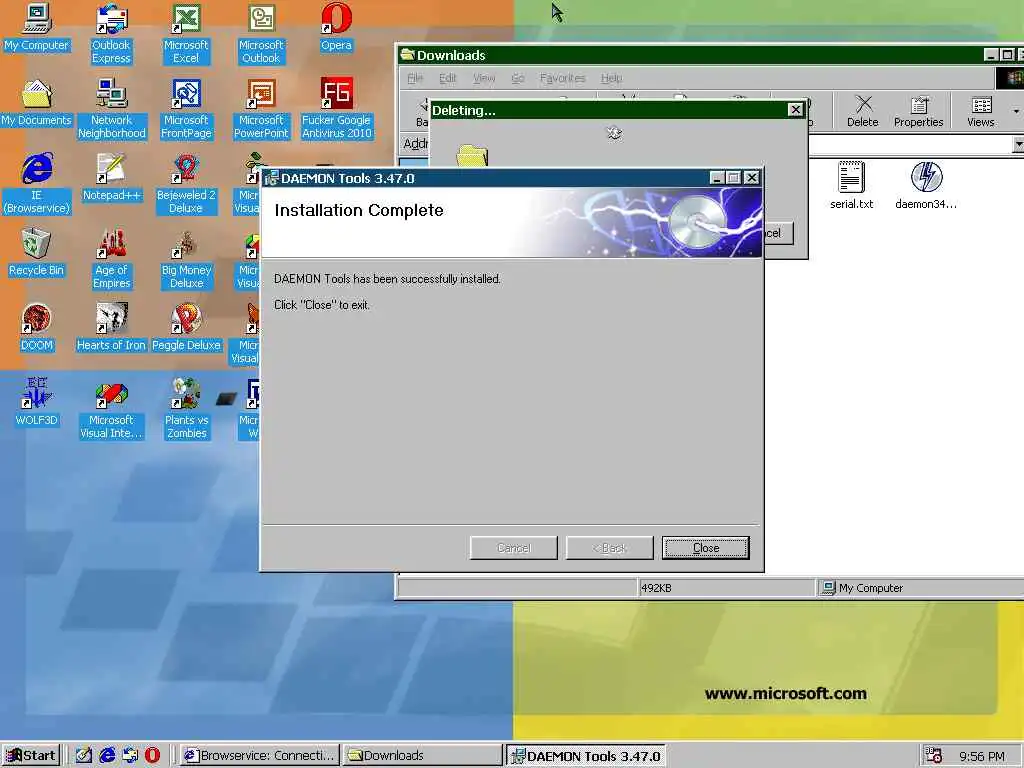
Task: Open Favorites menu in Downloads window
Action: (562, 78)
